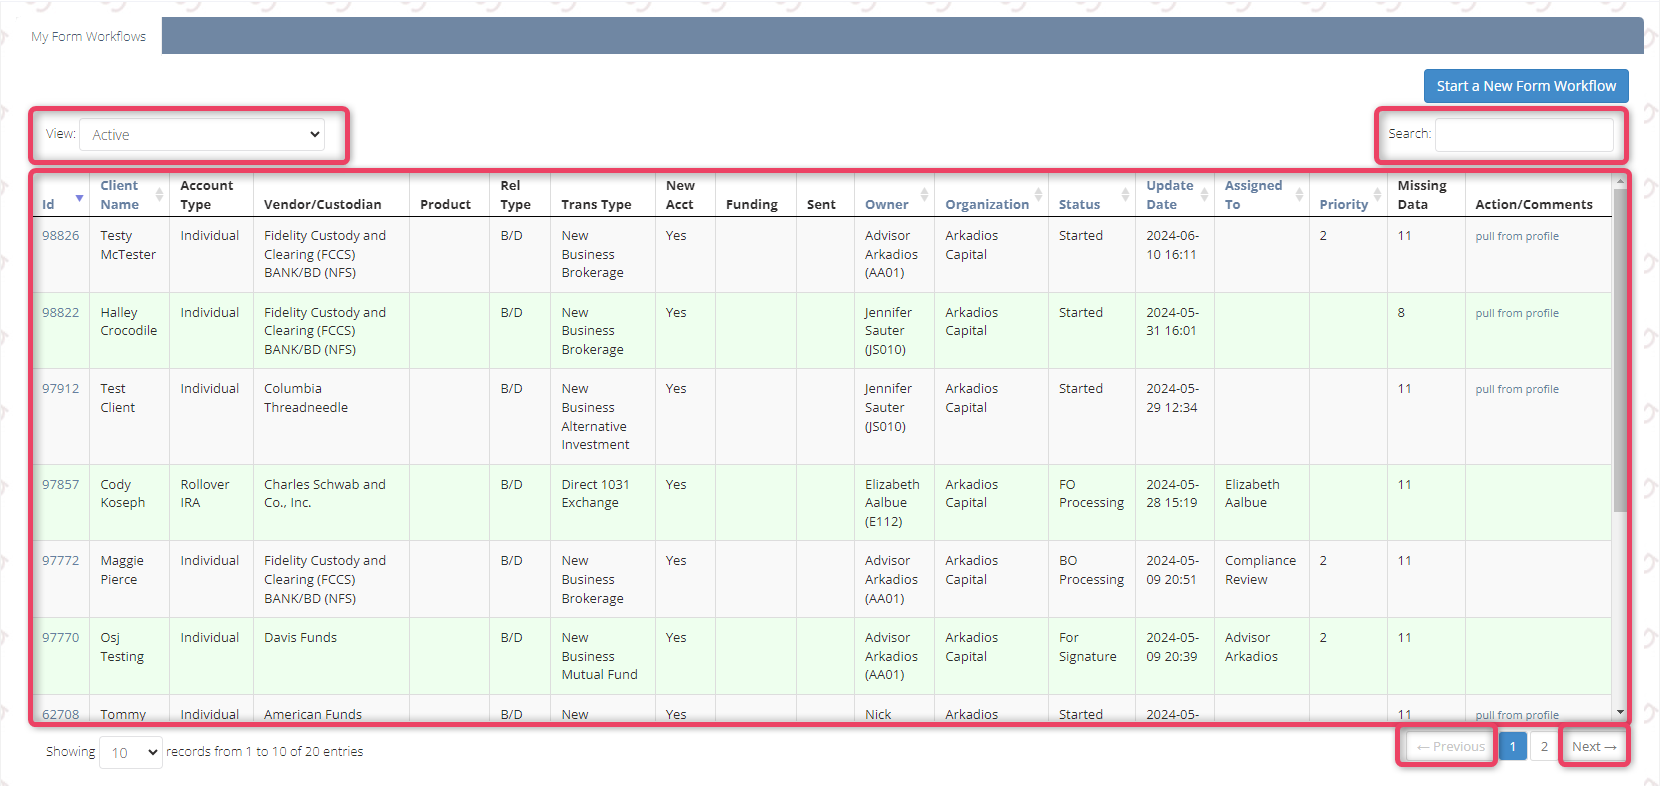Viewport: 1660px width, 786px height.
Task: Click the For Signature status cell
Action: coord(1092,656)
